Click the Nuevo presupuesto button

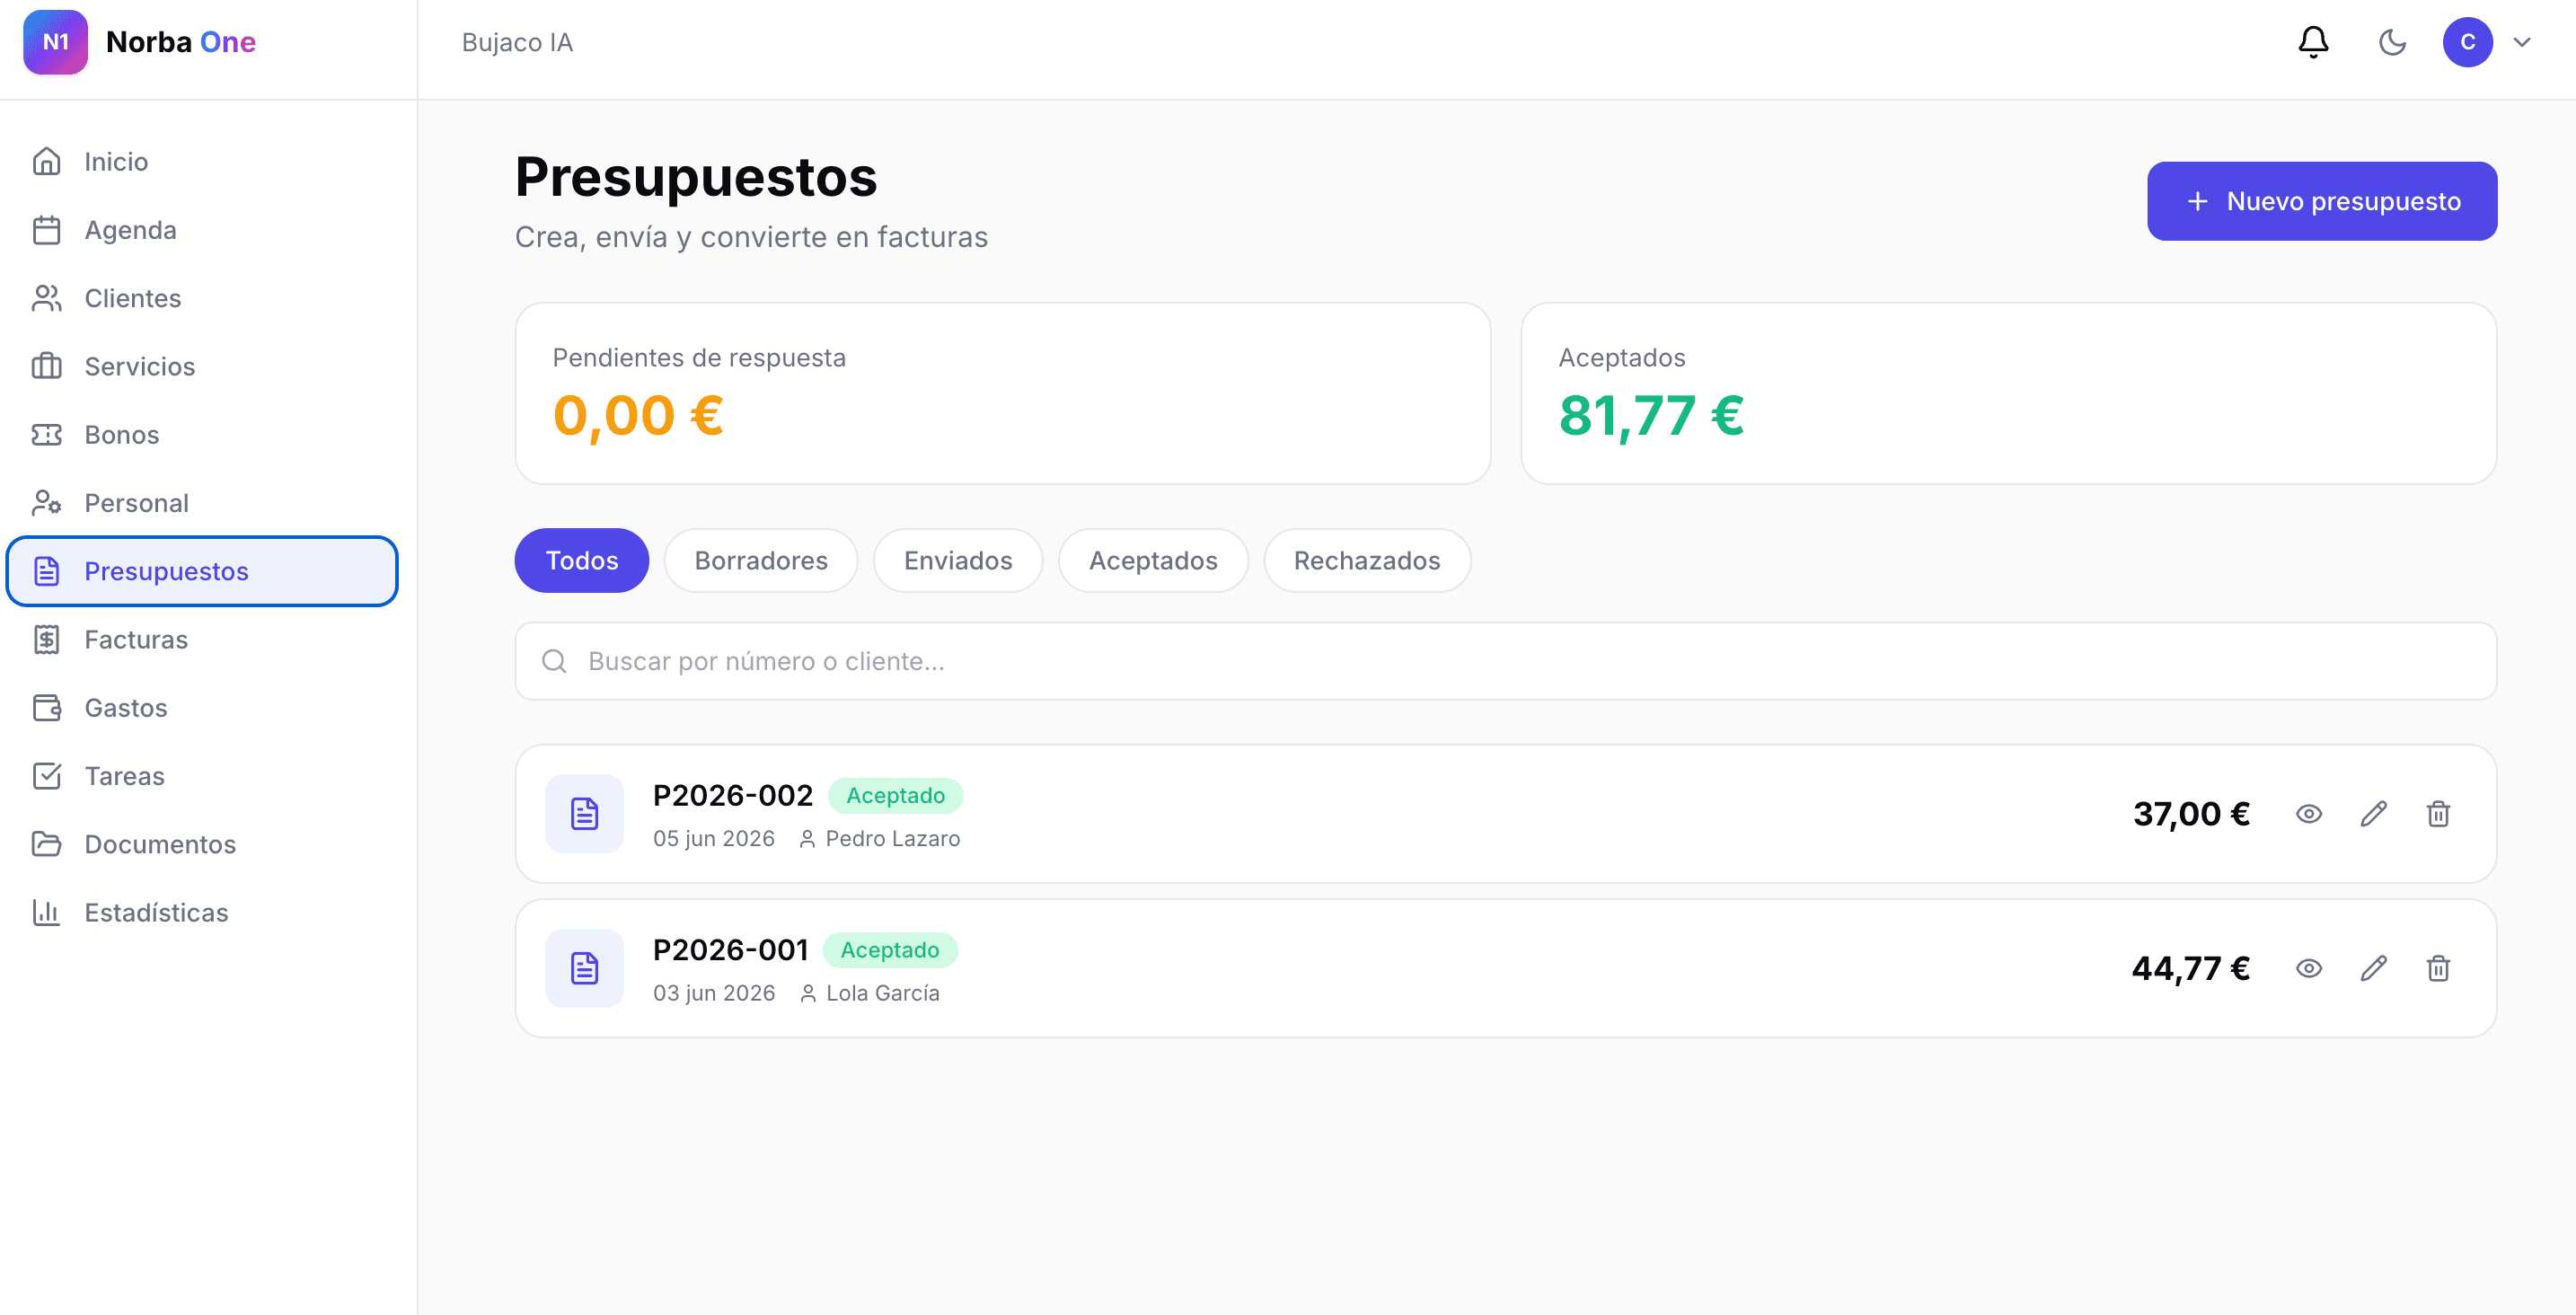point(2321,201)
